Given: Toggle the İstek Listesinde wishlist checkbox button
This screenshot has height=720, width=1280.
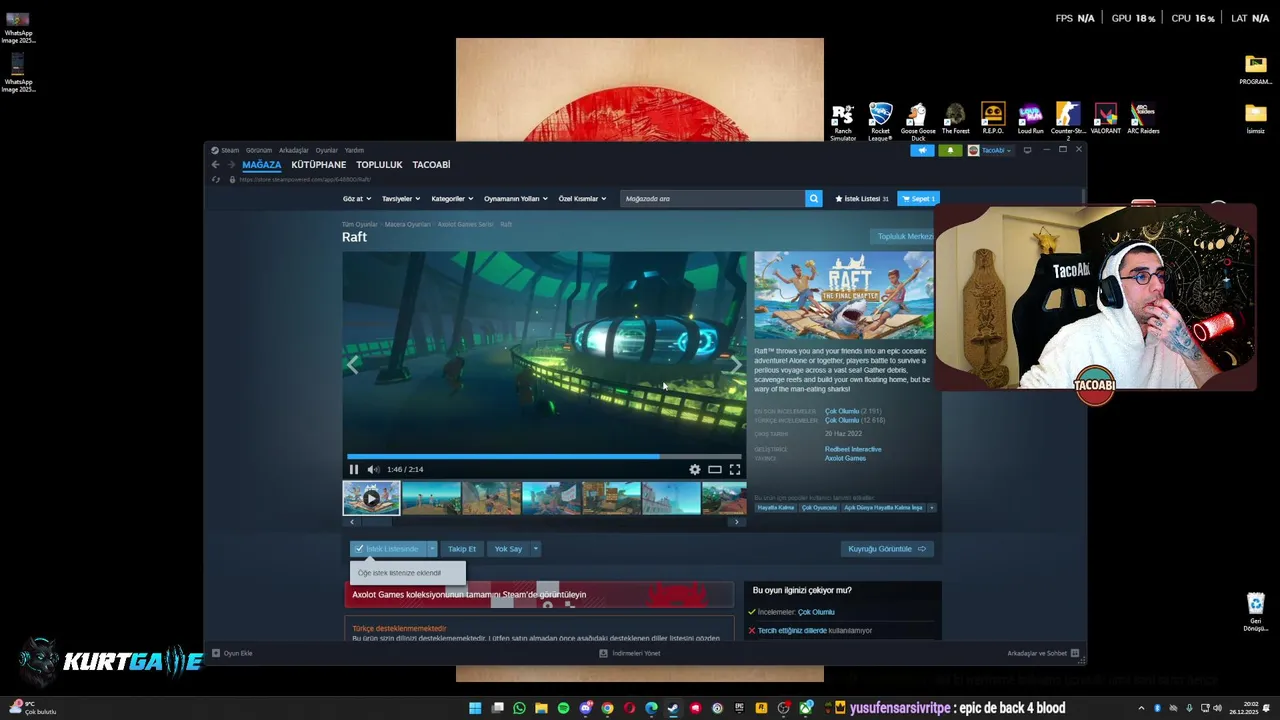Looking at the screenshot, I should pyautogui.click(x=388, y=548).
